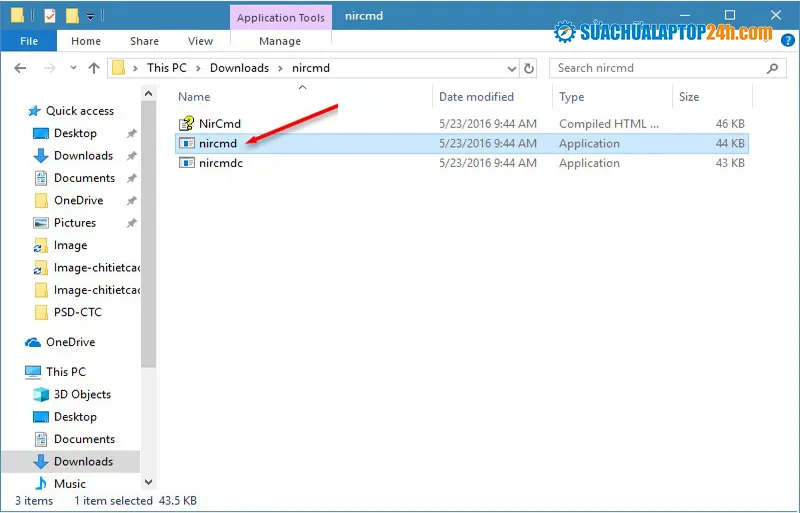Click the Application Tools contextual tab
The image size is (800, 513).
click(281, 17)
